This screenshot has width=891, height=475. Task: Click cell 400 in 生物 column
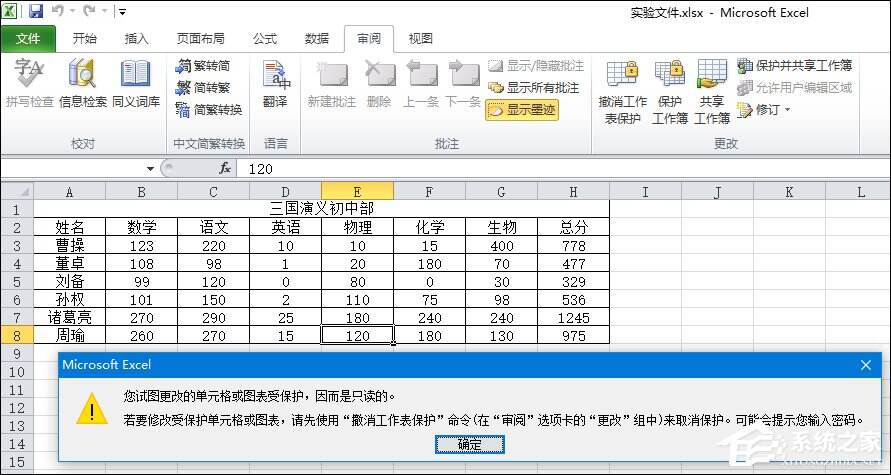(x=501, y=245)
